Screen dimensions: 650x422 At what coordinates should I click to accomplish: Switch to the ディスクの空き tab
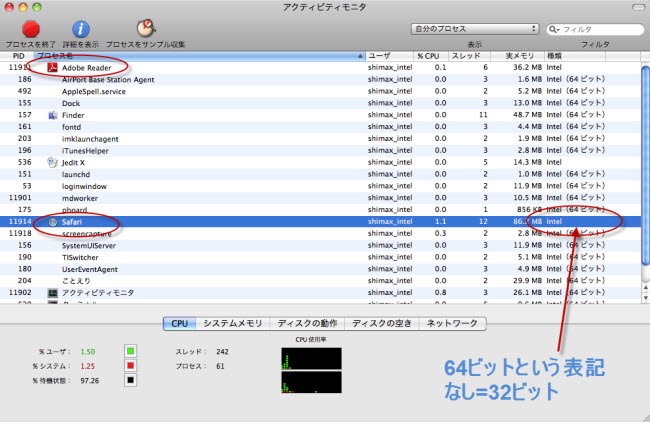pos(382,323)
